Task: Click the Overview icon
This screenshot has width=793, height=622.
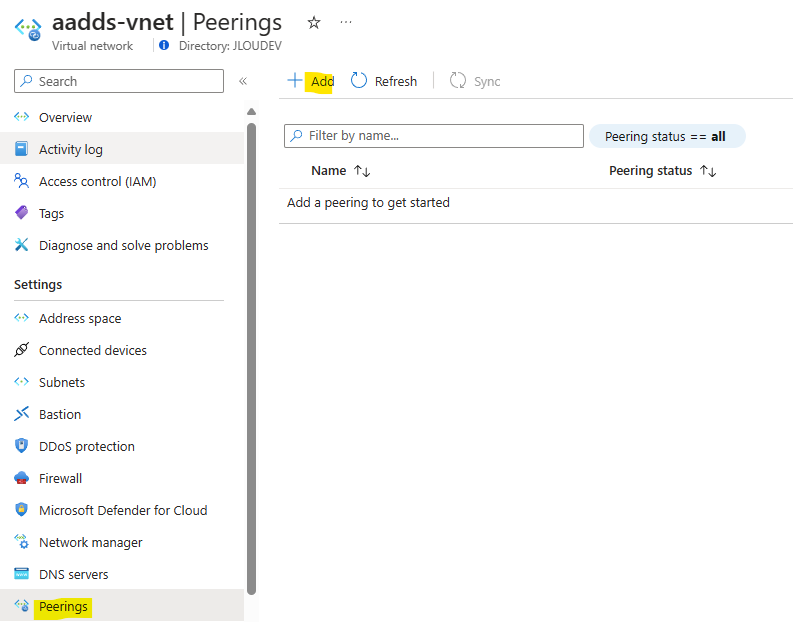Action: click(21, 117)
